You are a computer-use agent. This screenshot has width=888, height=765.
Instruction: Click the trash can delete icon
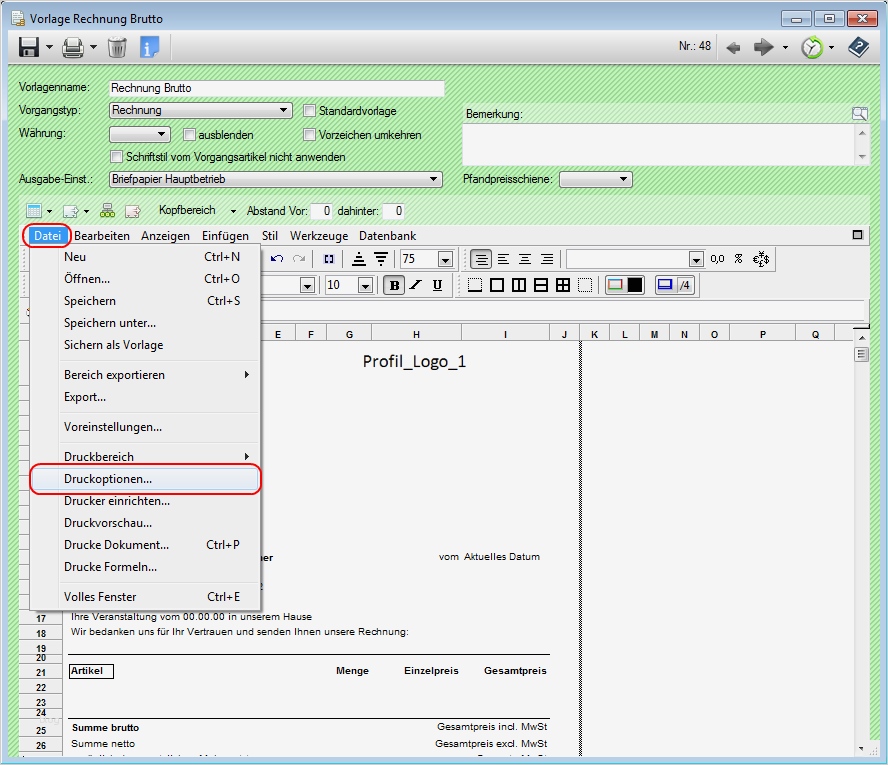[x=117, y=47]
